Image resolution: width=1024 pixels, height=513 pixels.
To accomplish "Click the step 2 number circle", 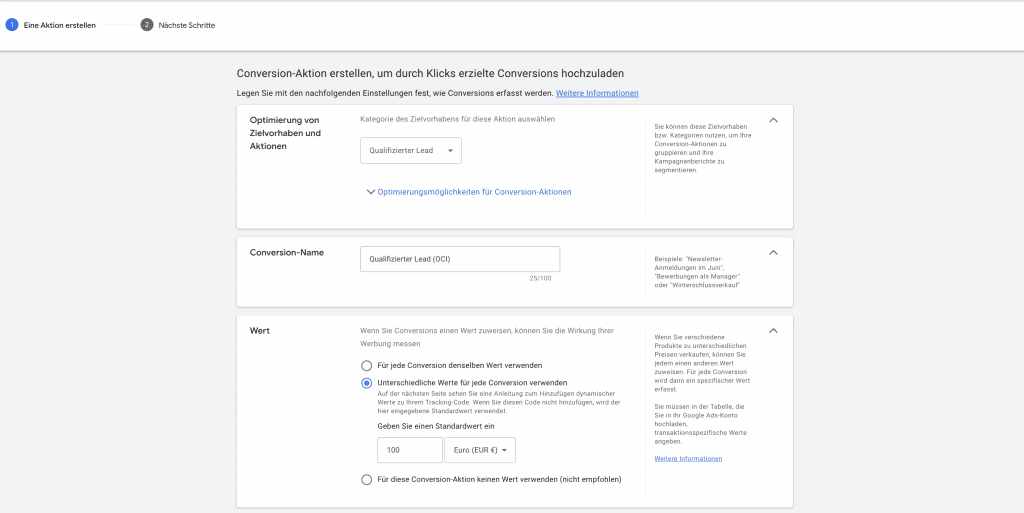I will pyautogui.click(x=147, y=25).
